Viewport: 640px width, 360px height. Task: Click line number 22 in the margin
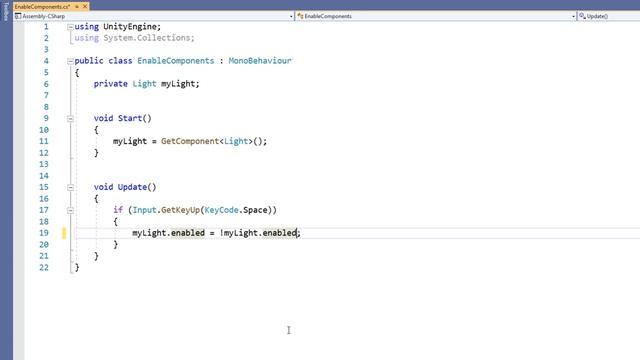tap(44, 267)
